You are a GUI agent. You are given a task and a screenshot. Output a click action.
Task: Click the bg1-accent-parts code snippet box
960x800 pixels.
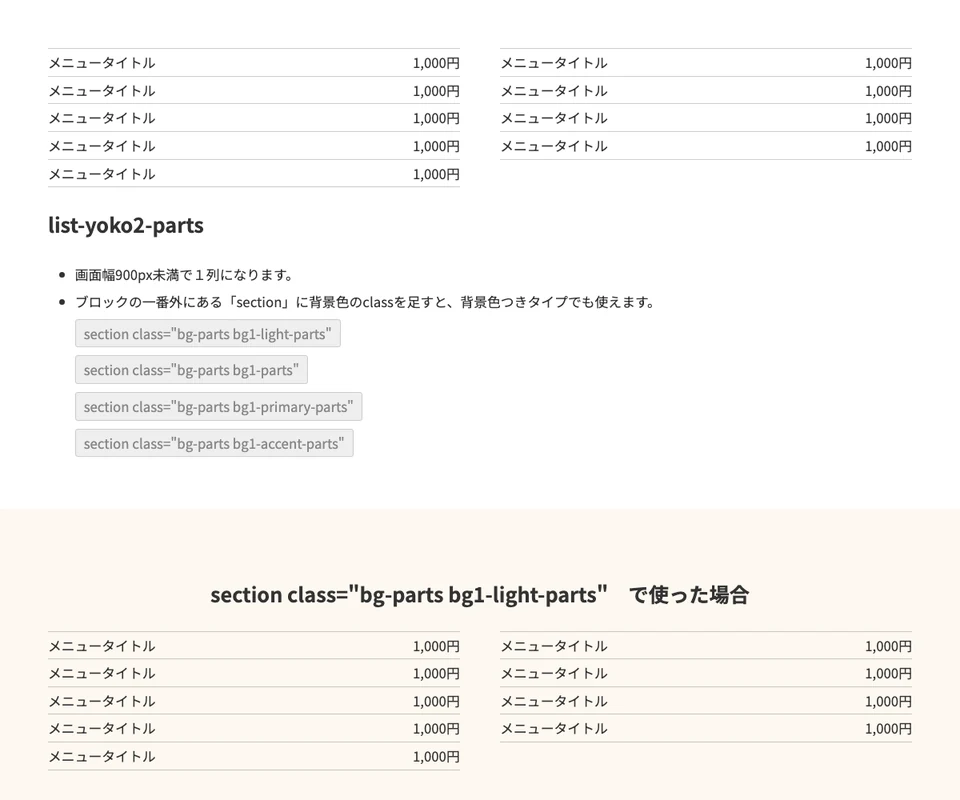pos(214,444)
